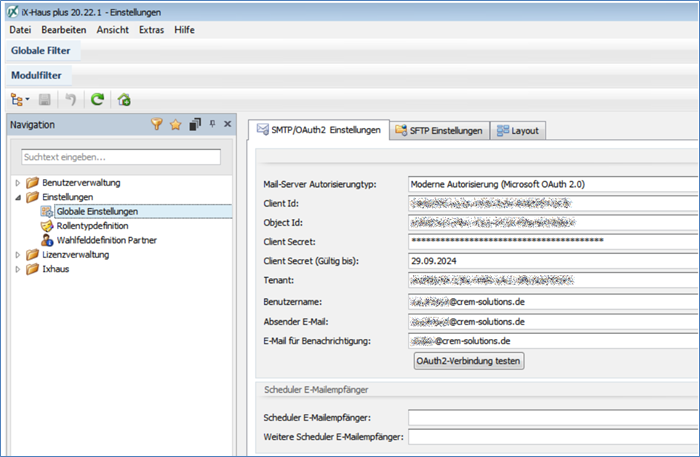Click the favorites star icon
Image resolution: width=700 pixels, height=457 pixels.
(175, 125)
